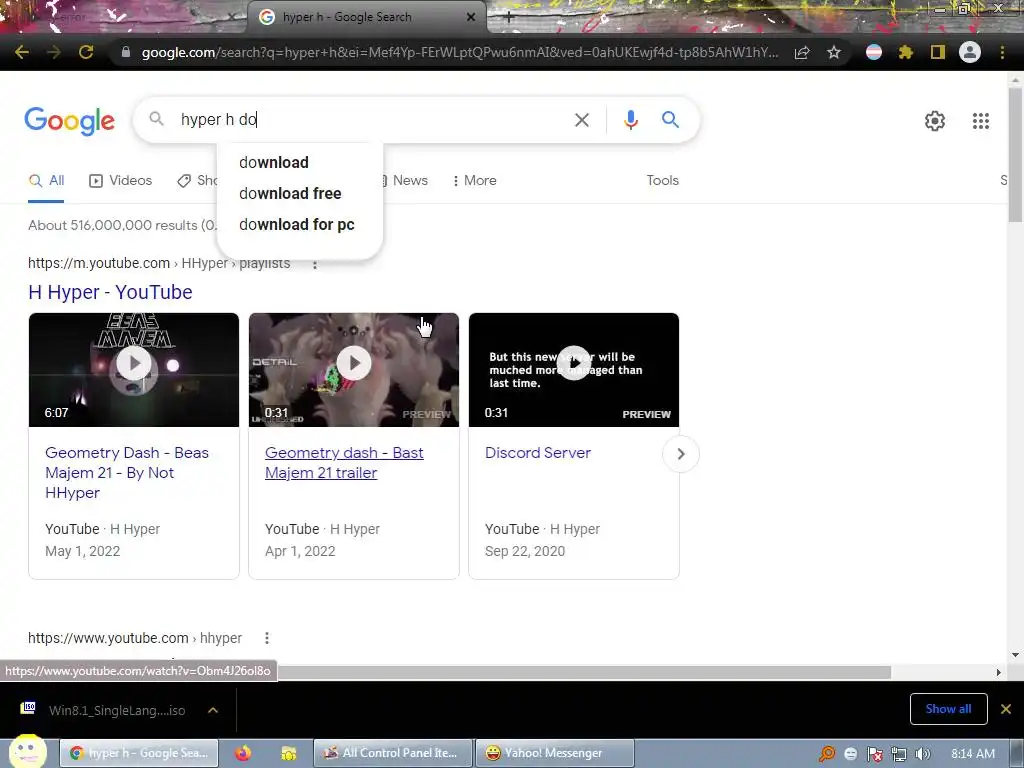Select the All results tab

click(x=46, y=181)
